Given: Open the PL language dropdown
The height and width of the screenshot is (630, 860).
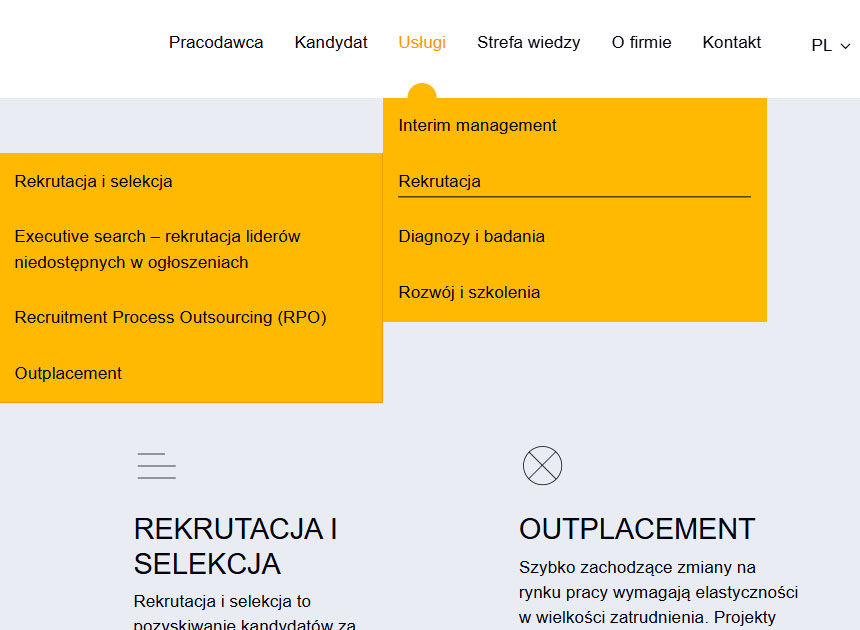Looking at the screenshot, I should [830, 45].
